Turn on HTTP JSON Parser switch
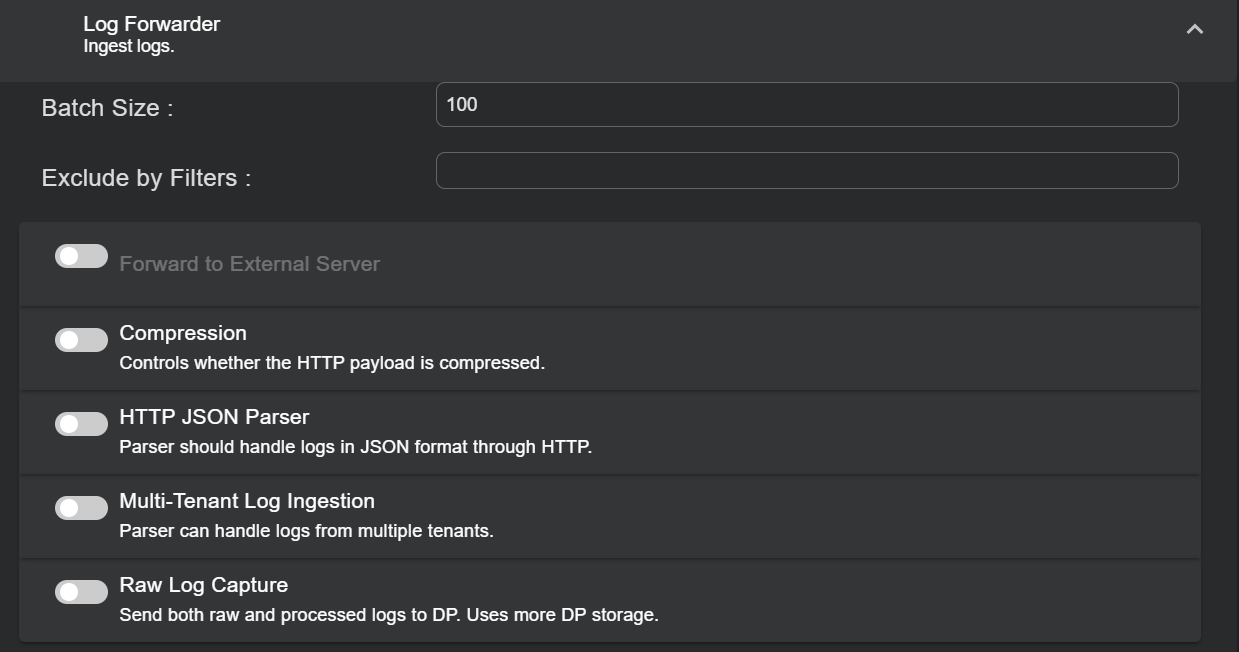 [x=81, y=425]
